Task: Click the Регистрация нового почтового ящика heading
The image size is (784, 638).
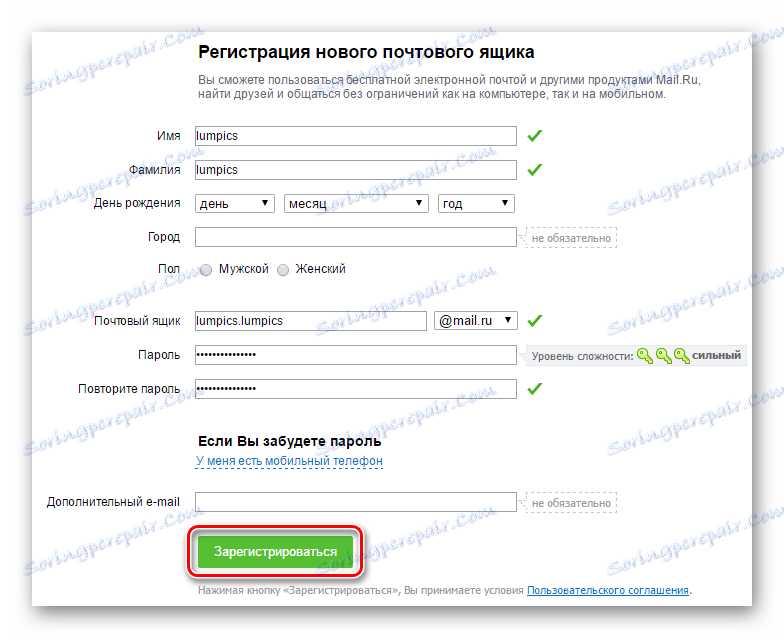Action: click(366, 52)
